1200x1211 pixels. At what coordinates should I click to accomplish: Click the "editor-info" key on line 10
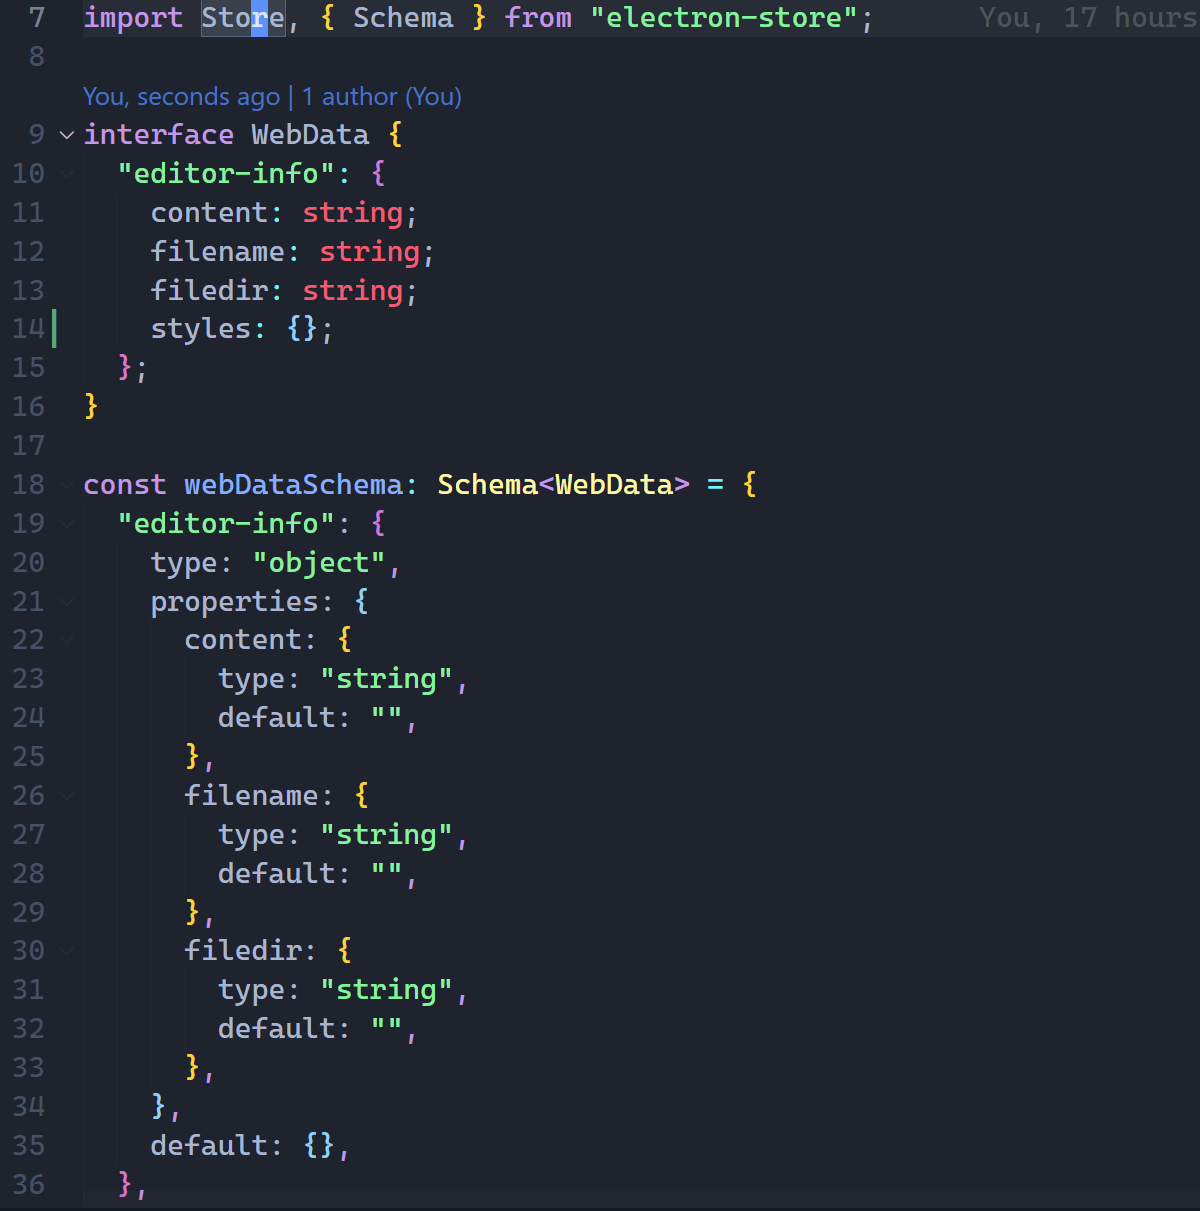(226, 174)
